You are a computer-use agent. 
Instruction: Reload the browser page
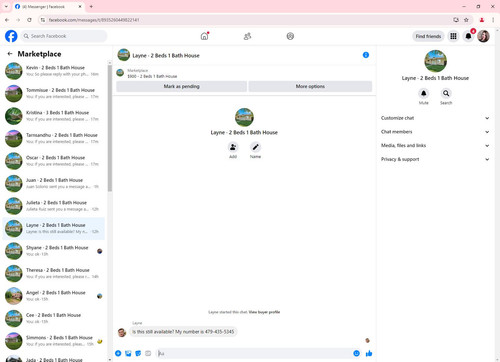click(x=29, y=20)
